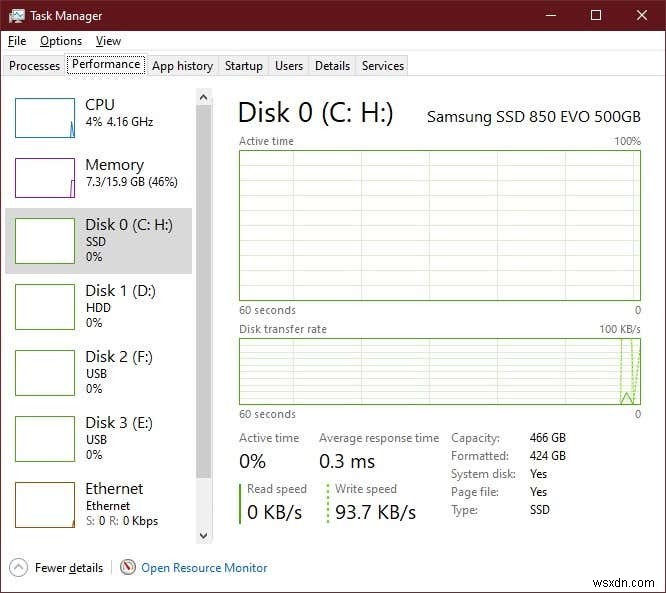Select the Disk 1 (D:) mini graph
This screenshot has height=593, width=666.
coord(45,307)
